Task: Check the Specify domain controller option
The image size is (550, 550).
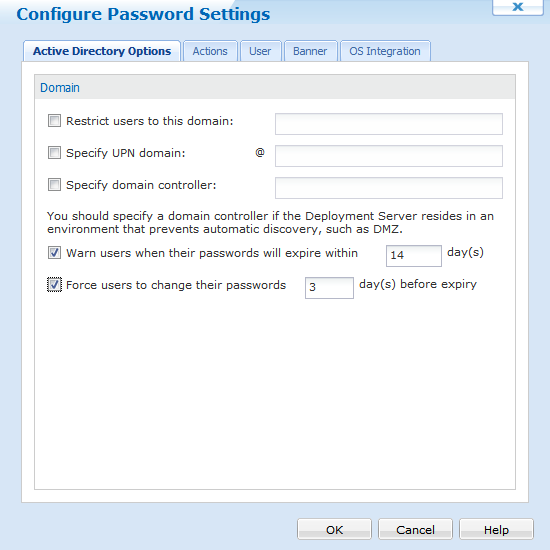Action: pyautogui.click(x=54, y=185)
